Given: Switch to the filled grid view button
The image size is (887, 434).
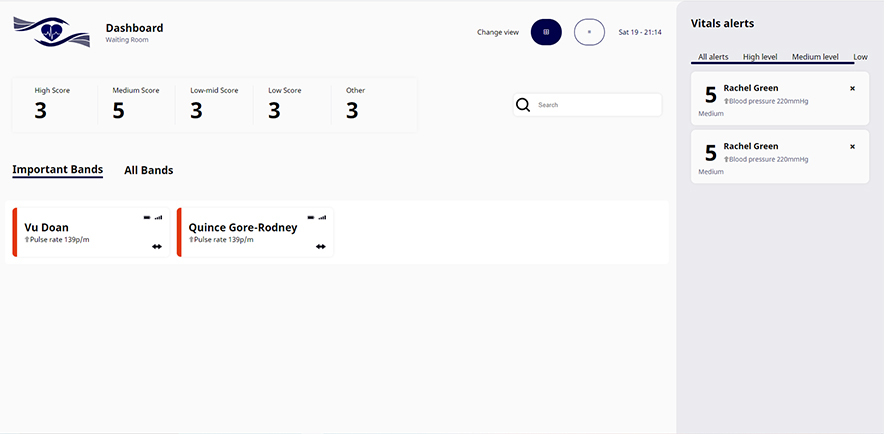Looking at the screenshot, I should pos(546,32).
